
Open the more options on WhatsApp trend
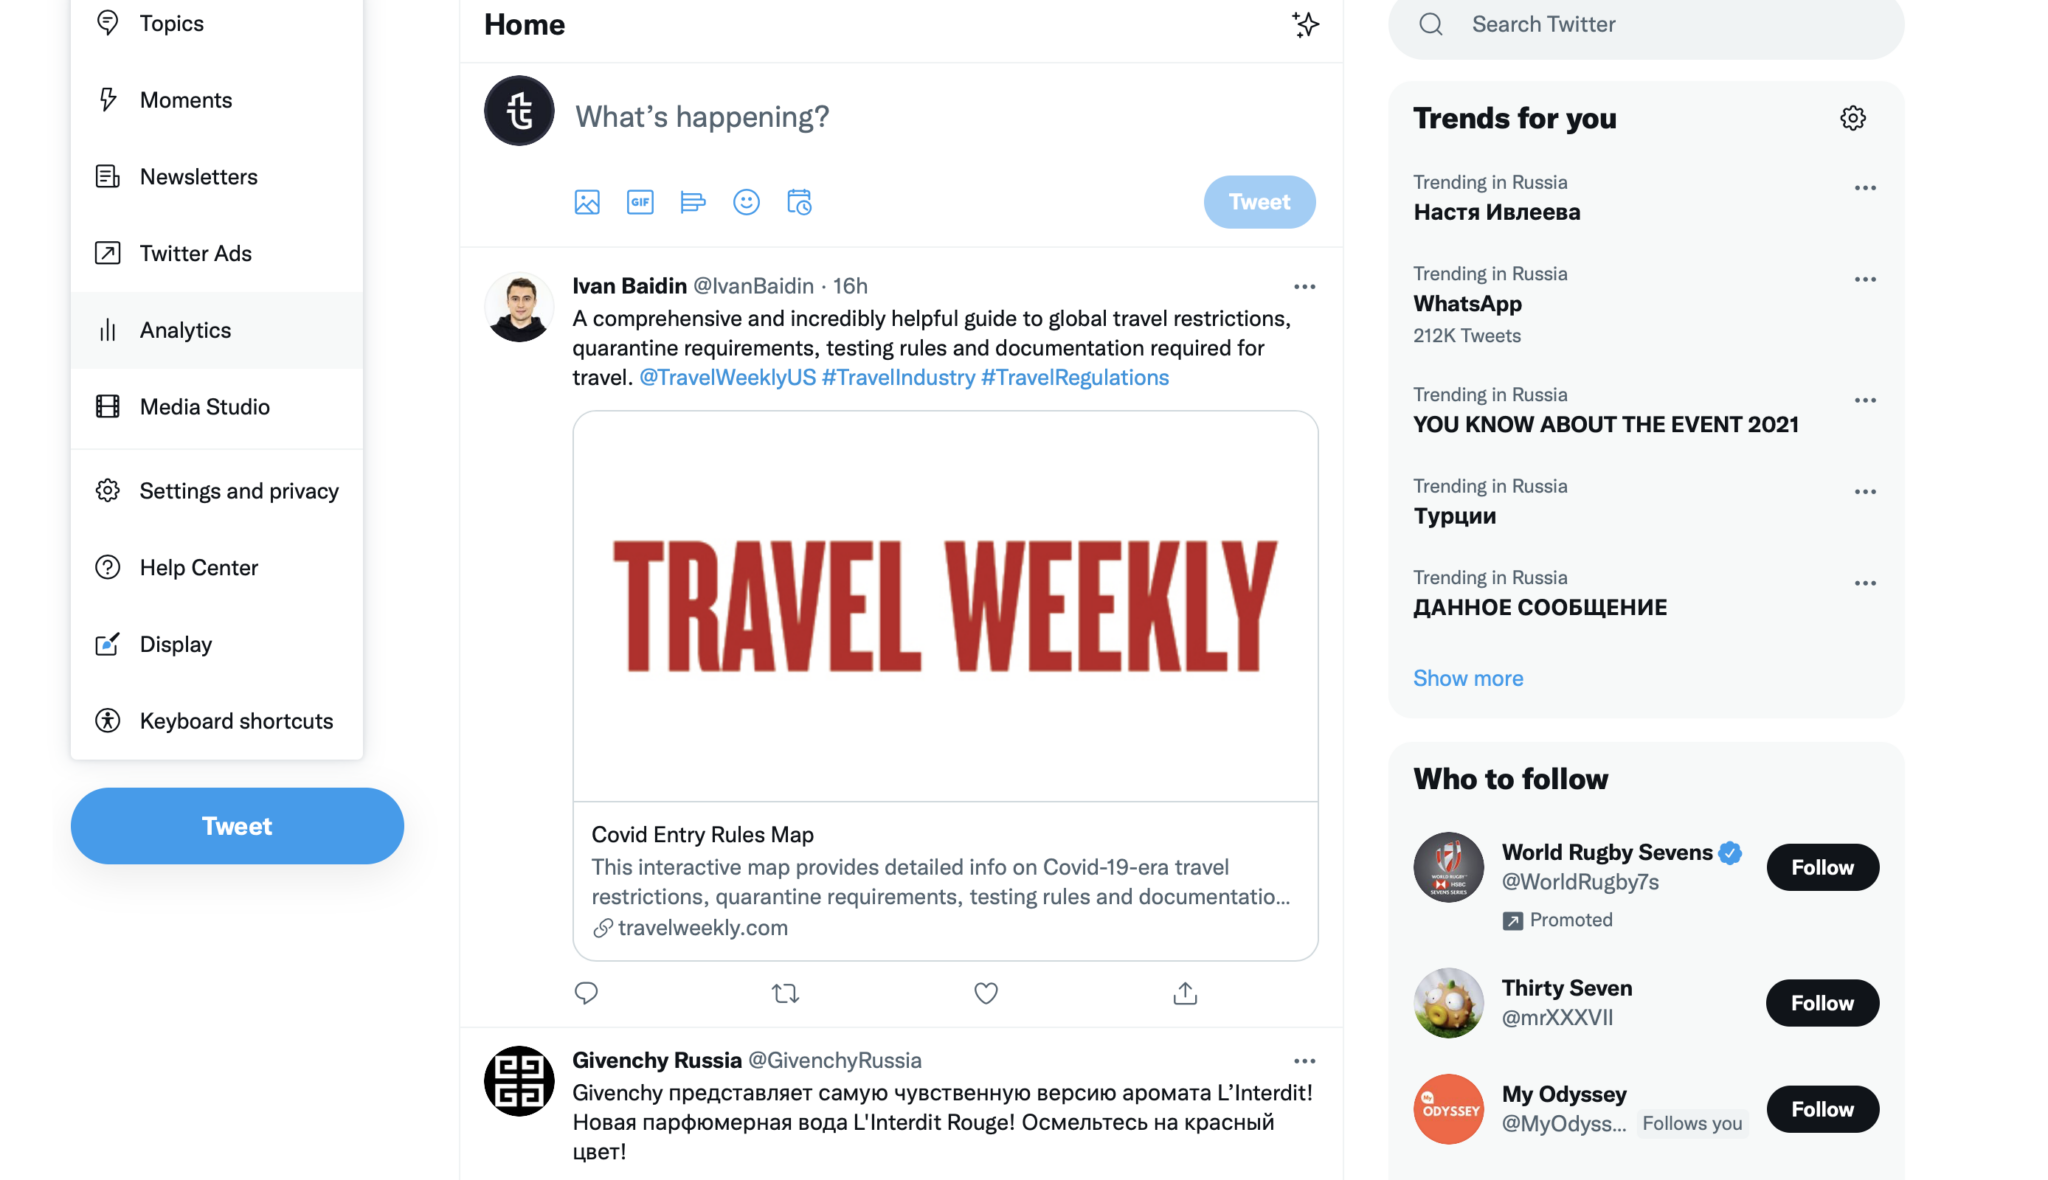pyautogui.click(x=1865, y=277)
